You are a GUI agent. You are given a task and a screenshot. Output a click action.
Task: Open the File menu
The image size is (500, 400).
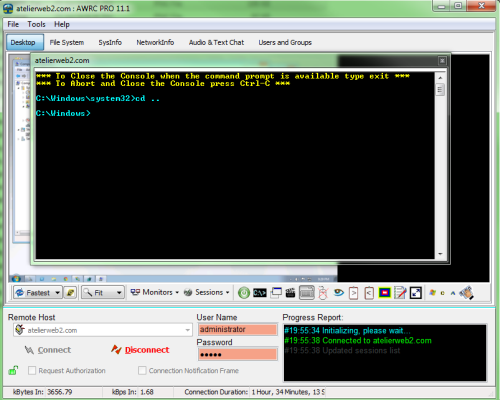point(13,24)
